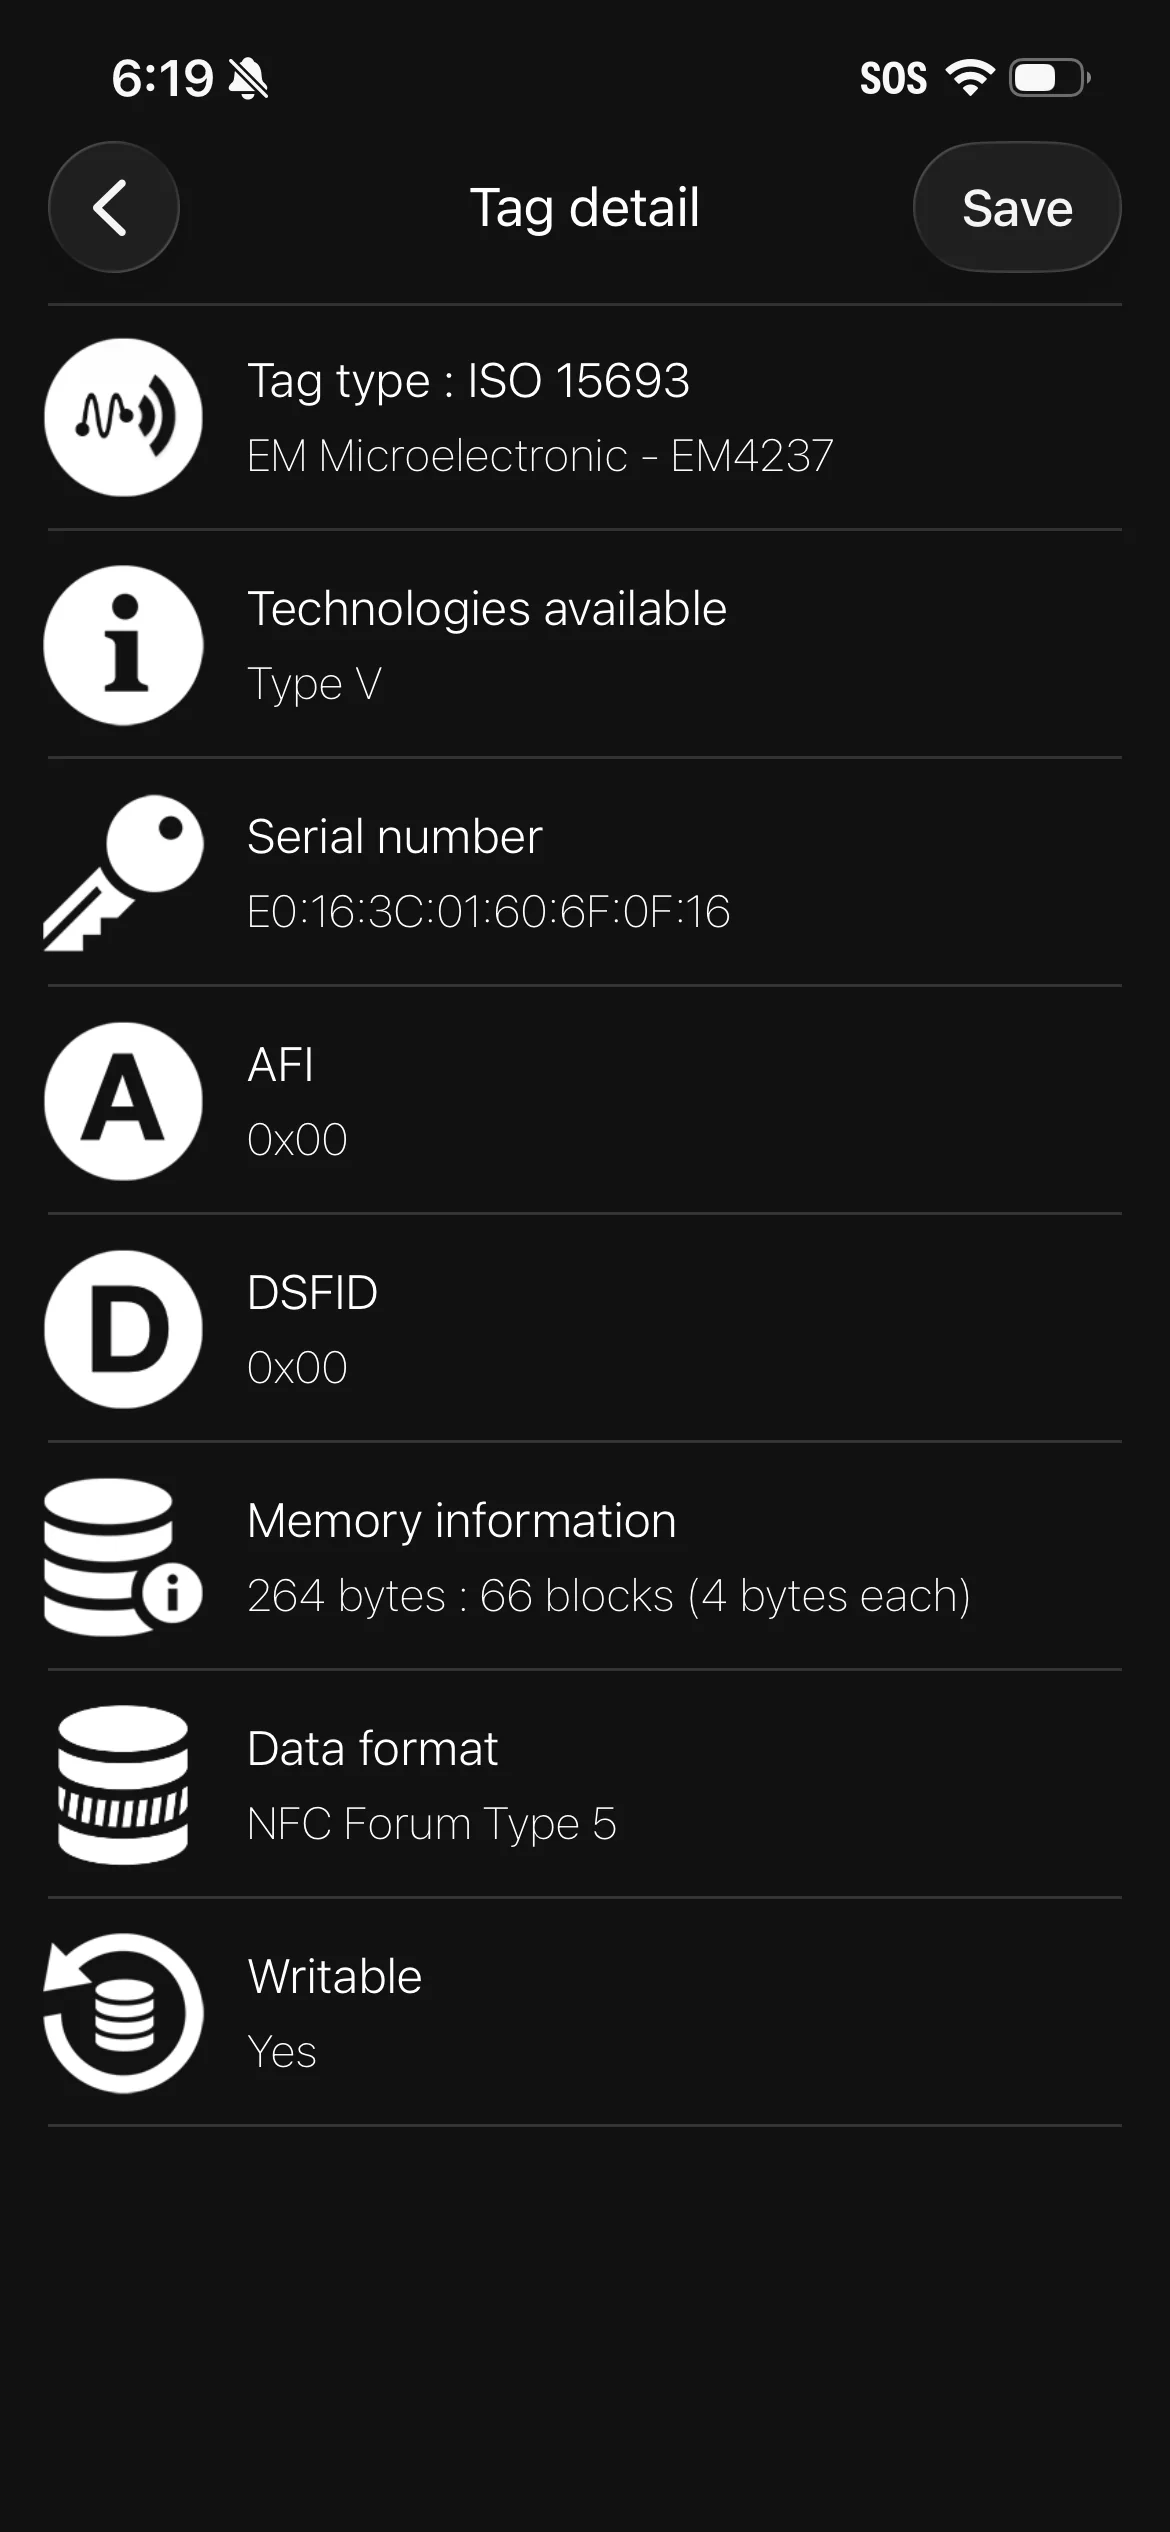Tap the back arrow button
This screenshot has height=2532, width=1170.
point(113,207)
